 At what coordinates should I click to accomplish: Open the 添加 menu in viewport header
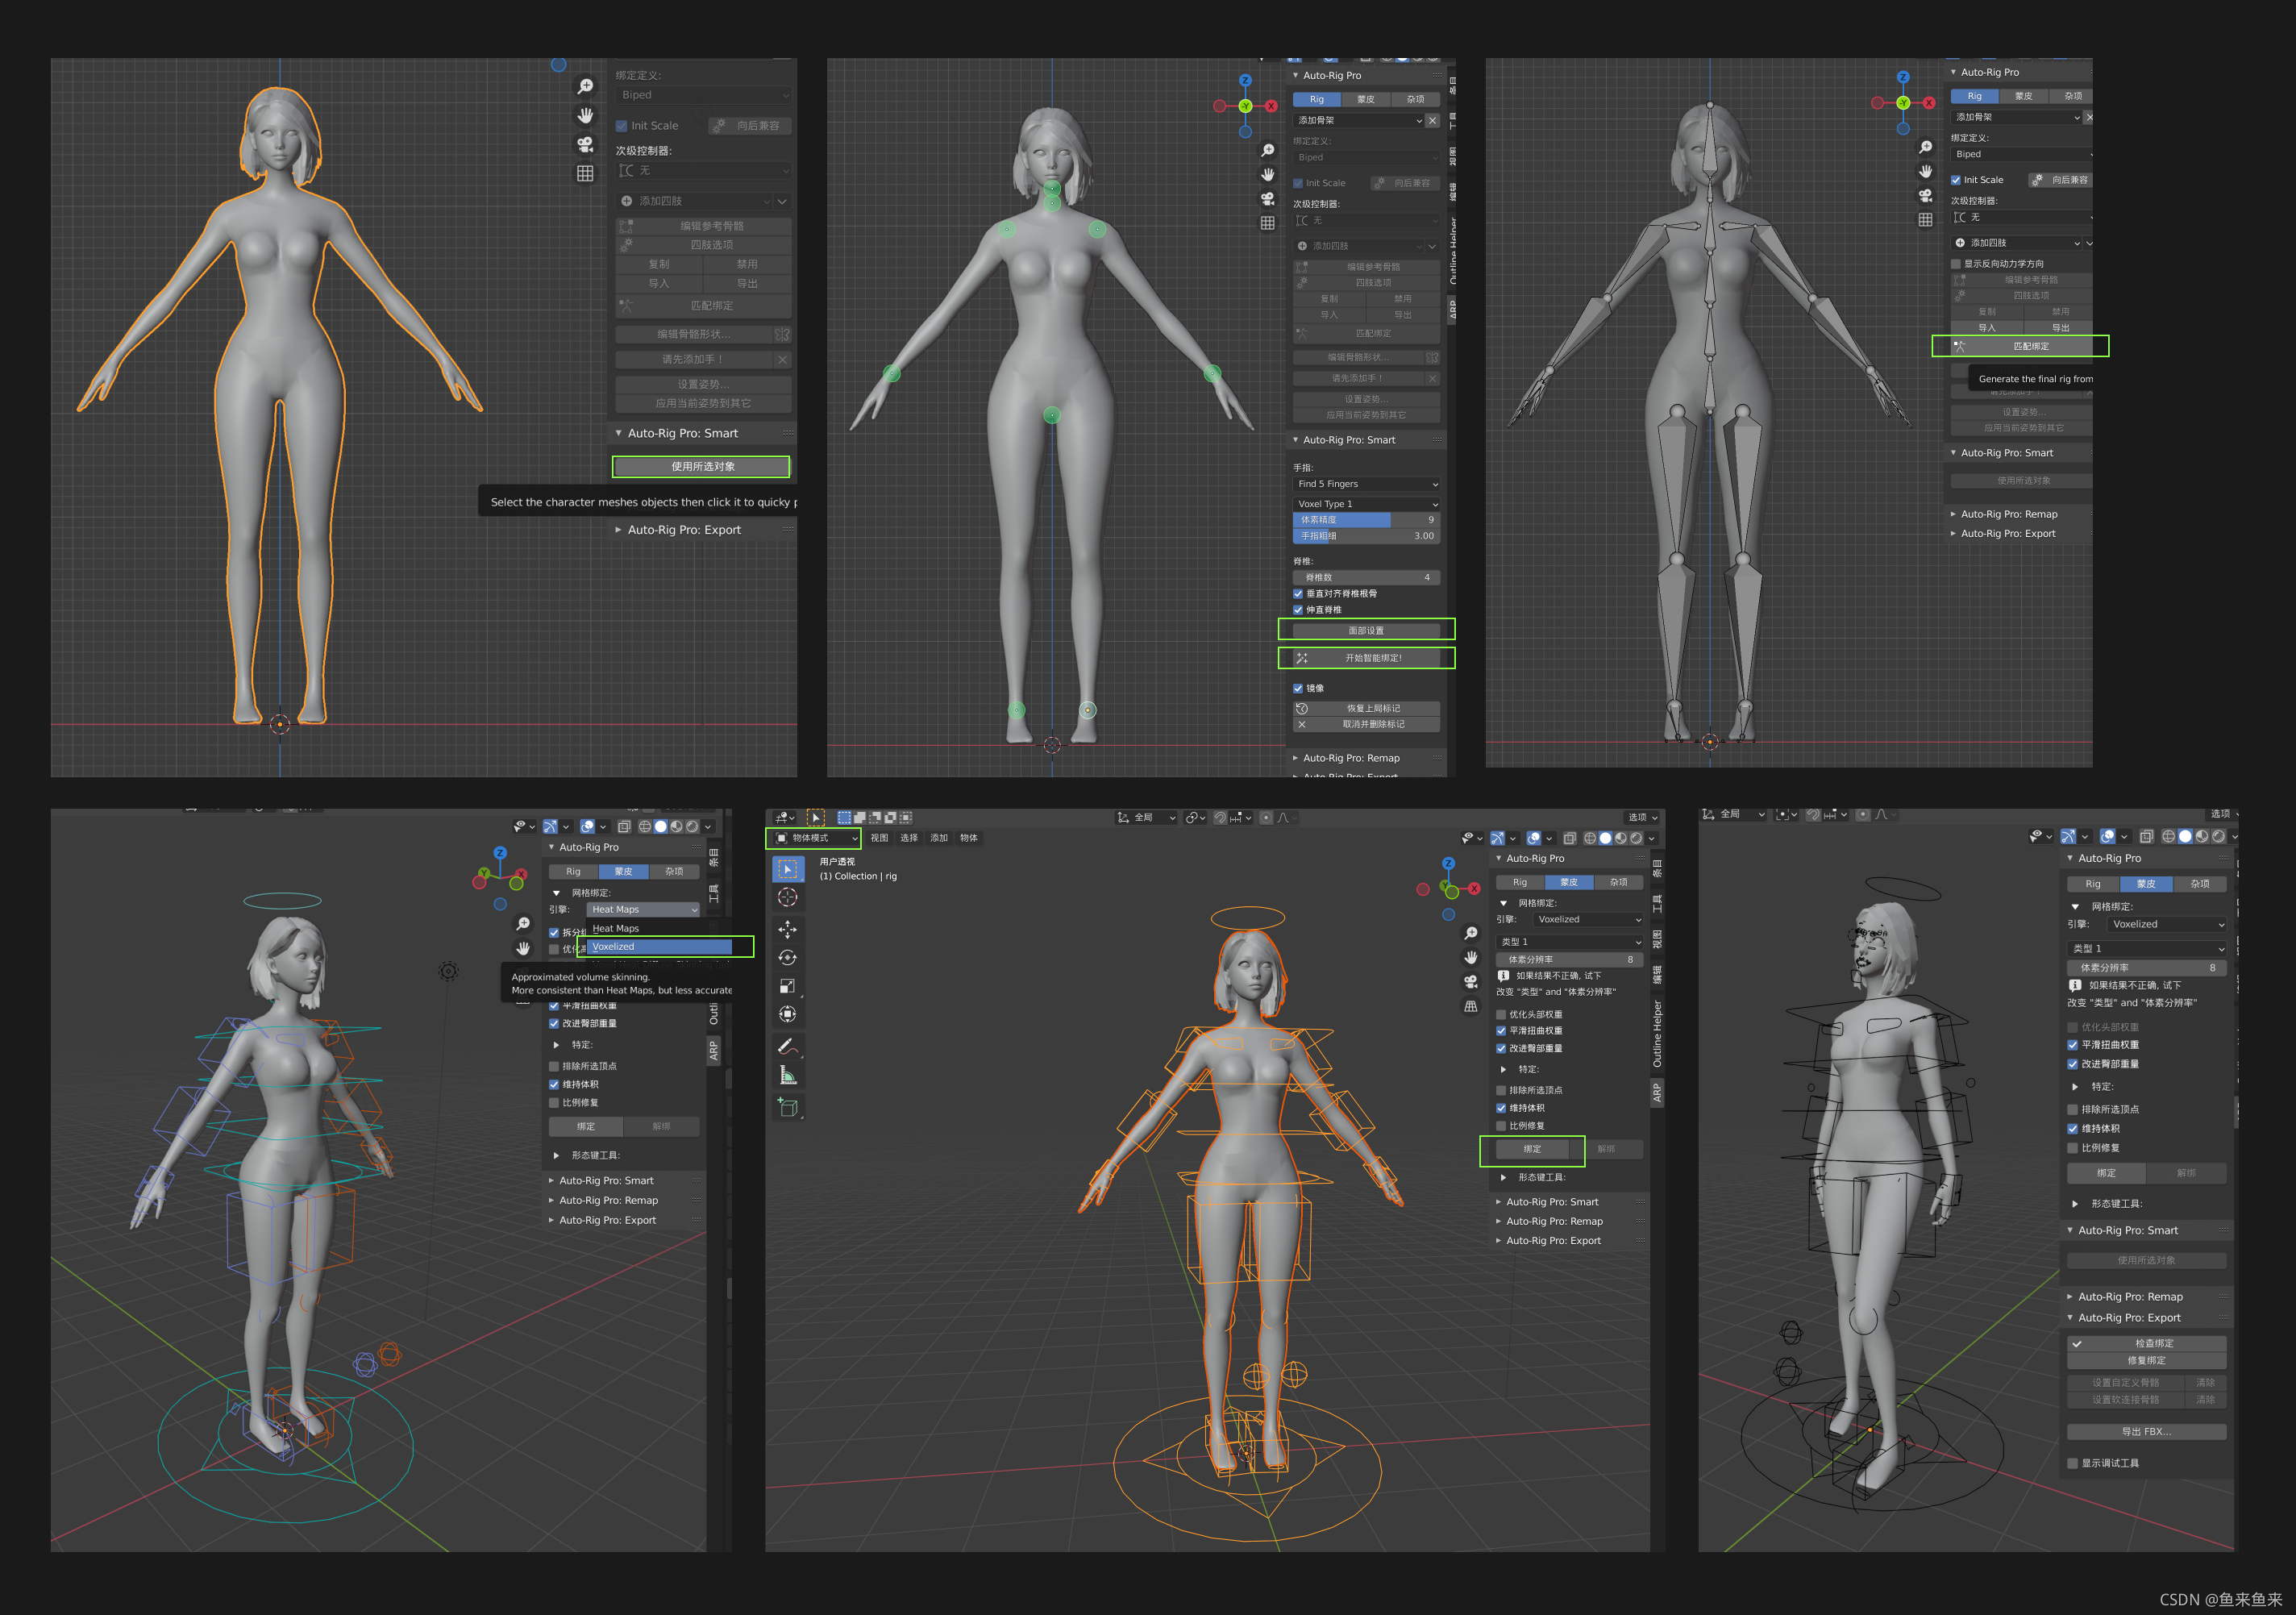[938, 838]
